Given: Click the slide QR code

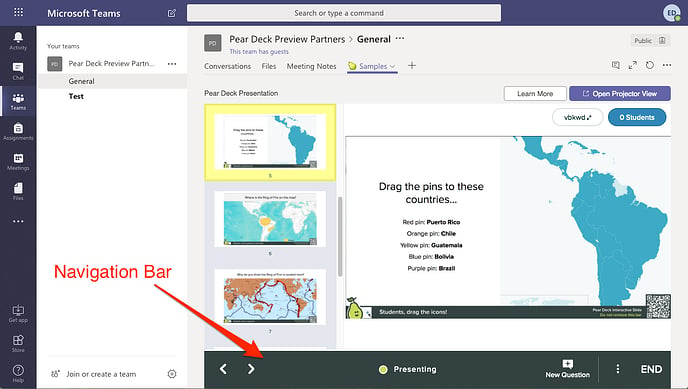Looking at the screenshot, I should click(x=658, y=306).
